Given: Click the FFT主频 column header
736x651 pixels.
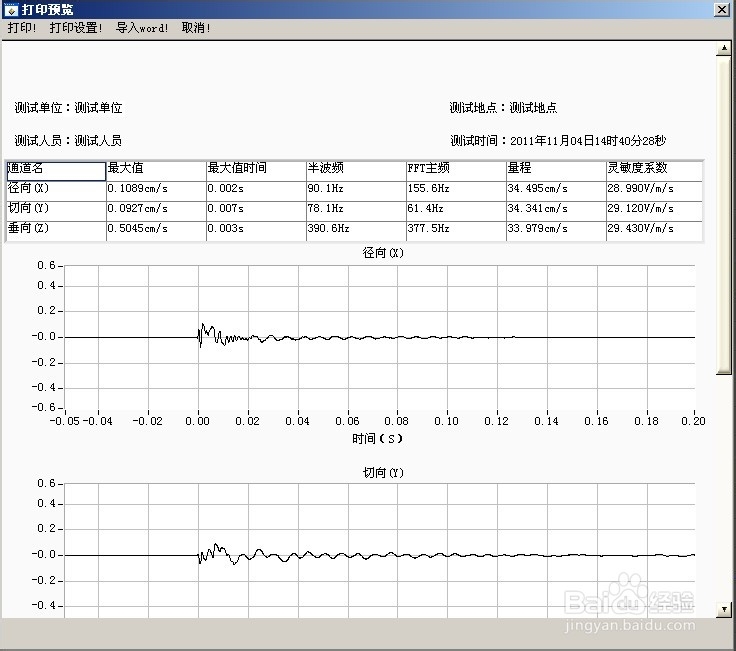Looking at the screenshot, I should tap(456, 171).
